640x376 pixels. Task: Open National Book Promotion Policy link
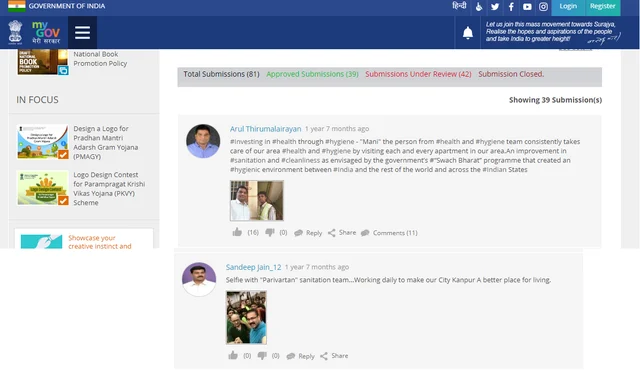[100, 59]
